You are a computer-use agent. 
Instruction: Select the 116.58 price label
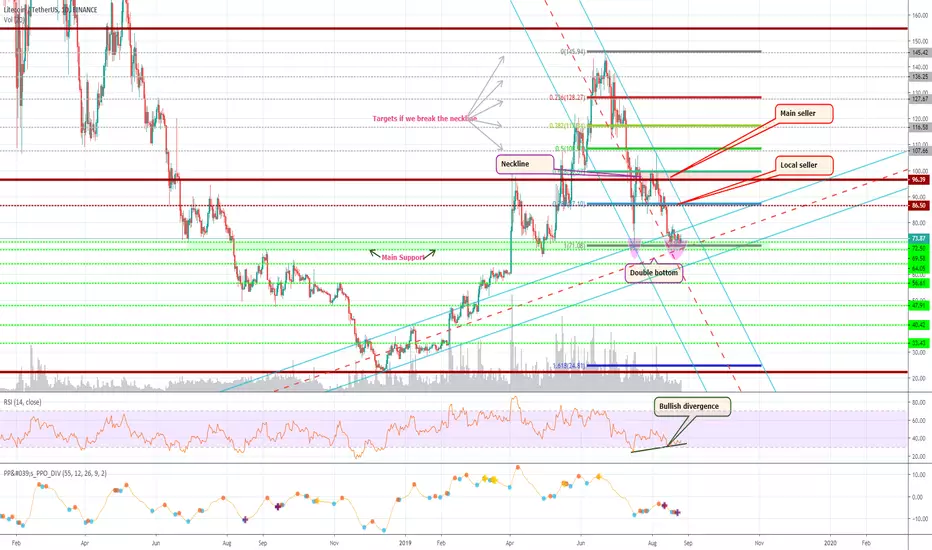click(920, 127)
